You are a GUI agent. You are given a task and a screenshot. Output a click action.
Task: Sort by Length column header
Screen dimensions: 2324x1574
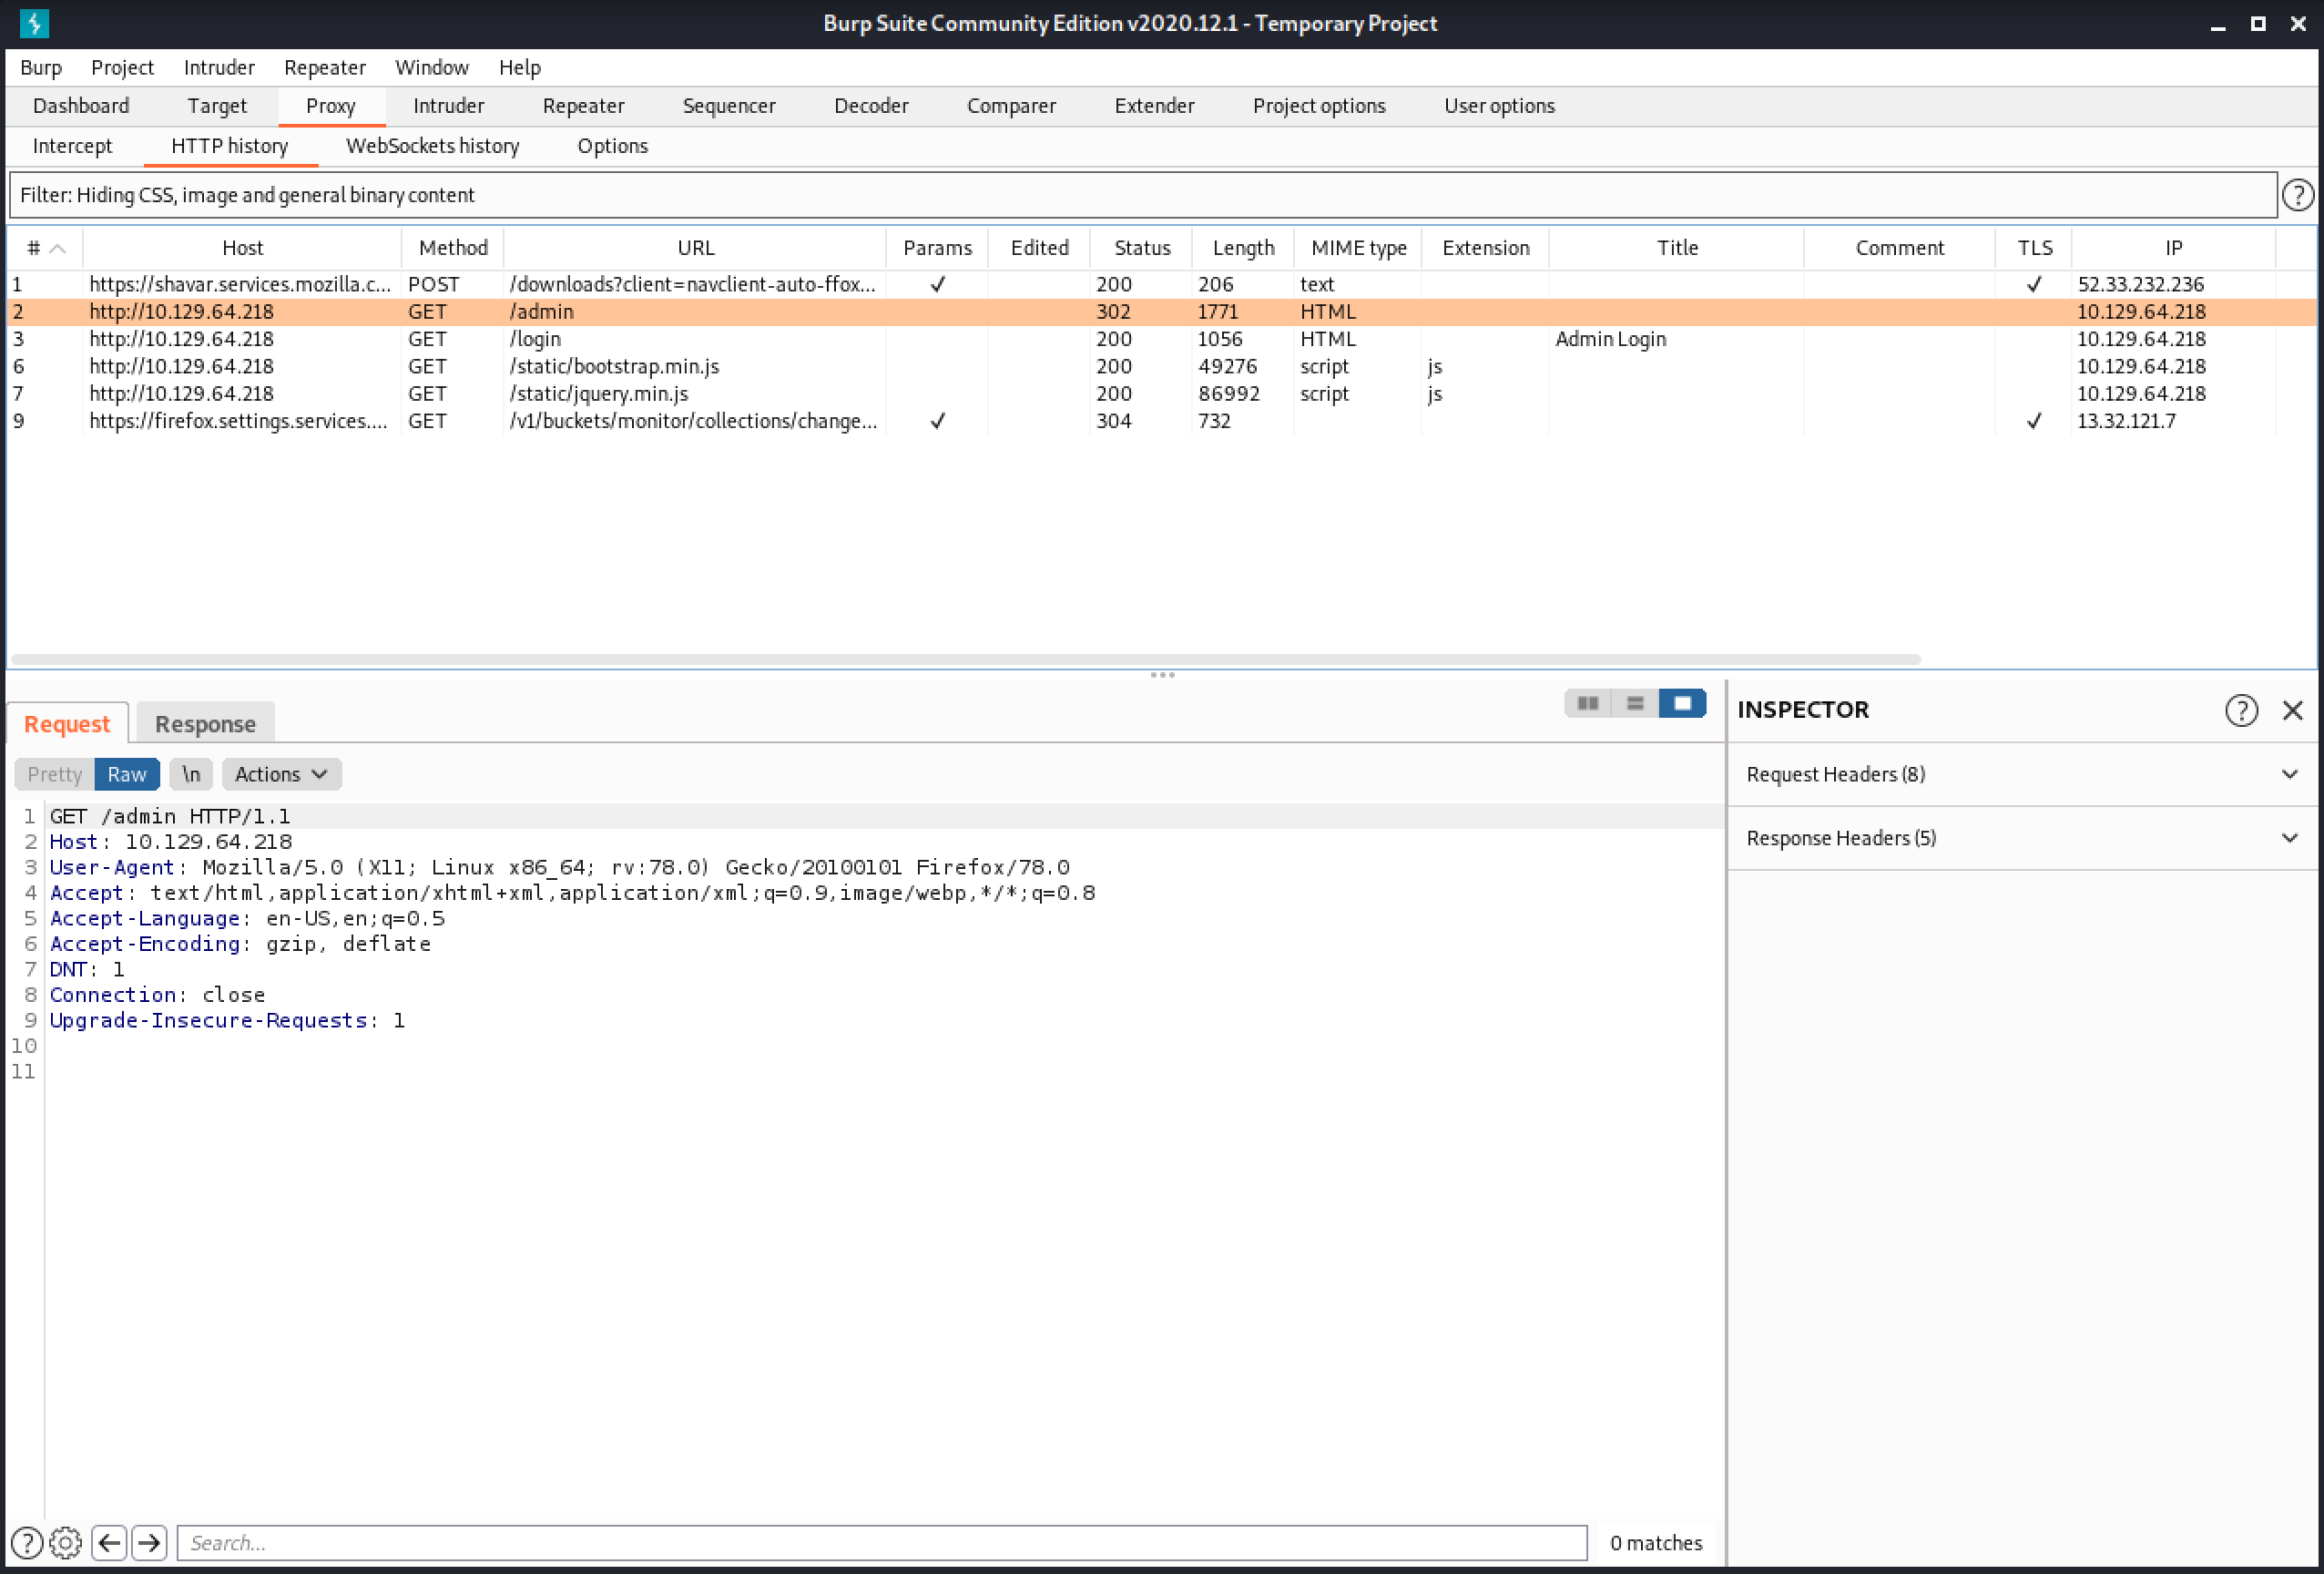tap(1243, 248)
